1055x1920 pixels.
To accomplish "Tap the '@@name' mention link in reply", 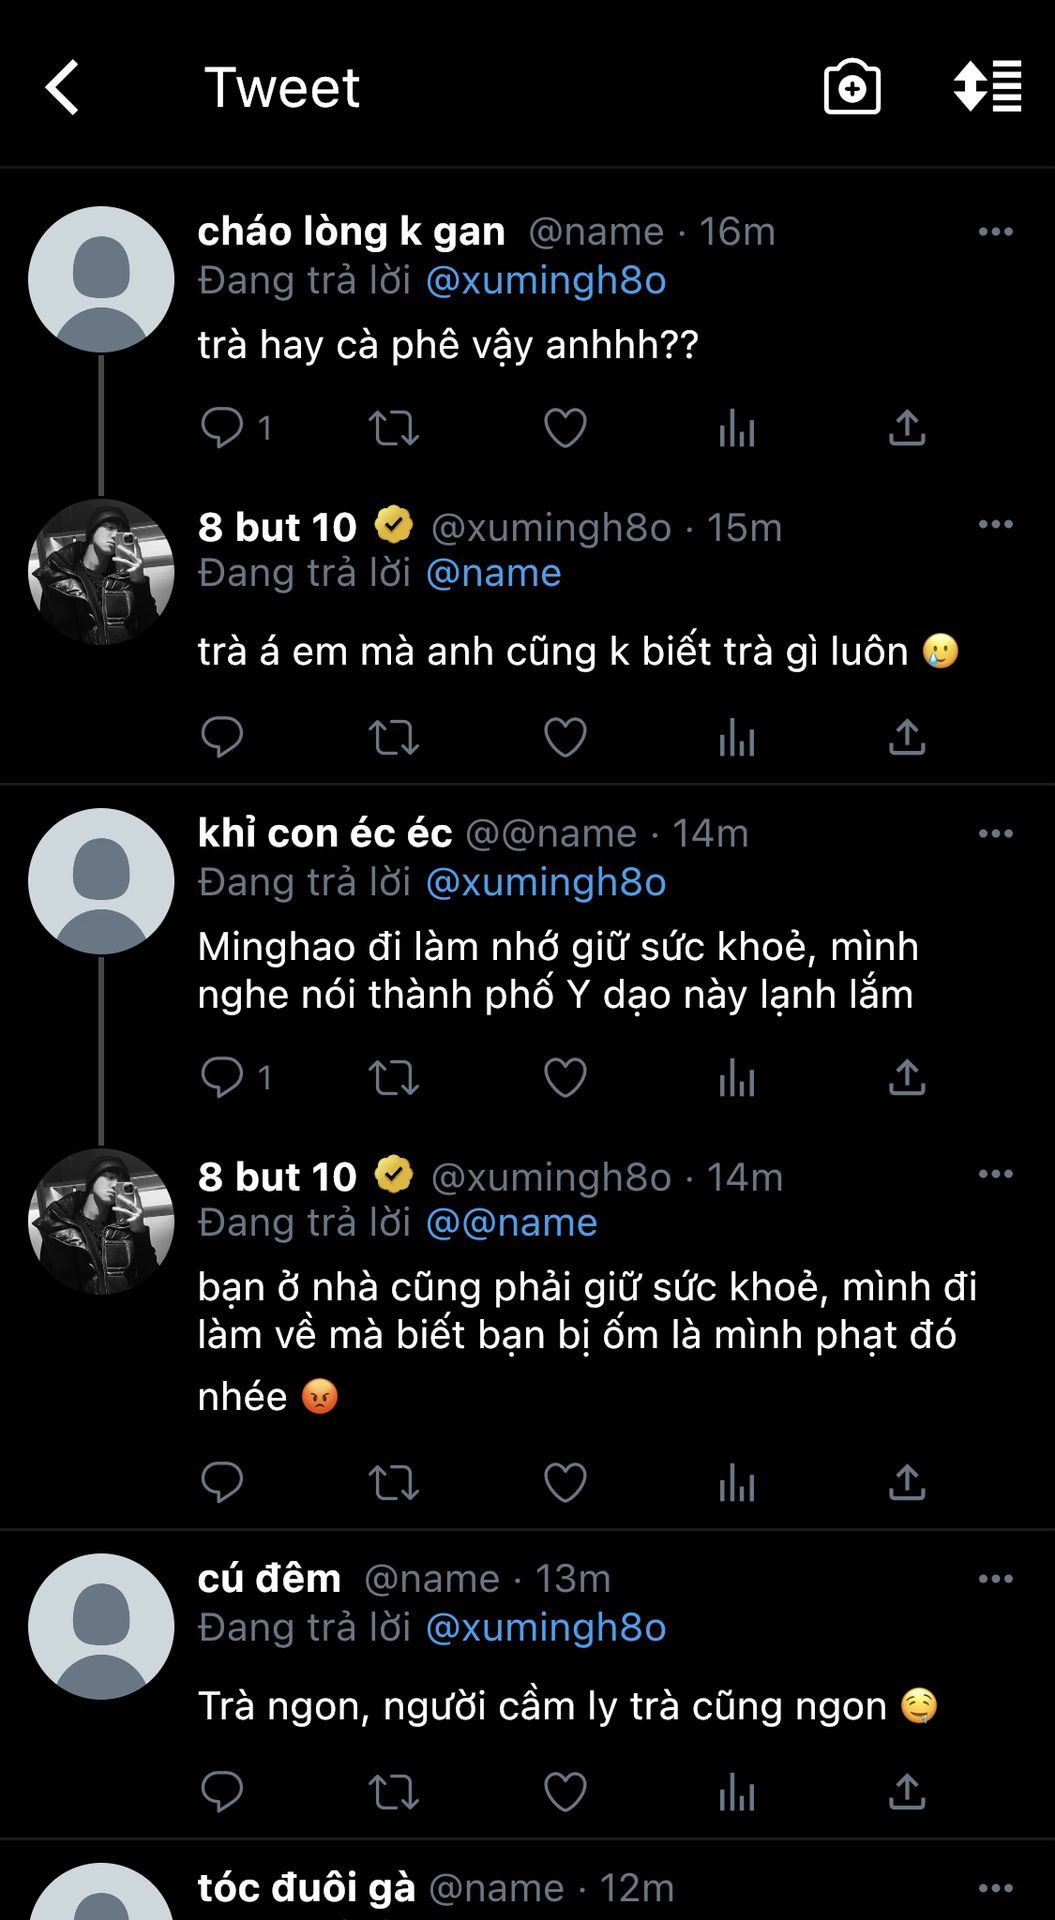I will click(512, 1223).
